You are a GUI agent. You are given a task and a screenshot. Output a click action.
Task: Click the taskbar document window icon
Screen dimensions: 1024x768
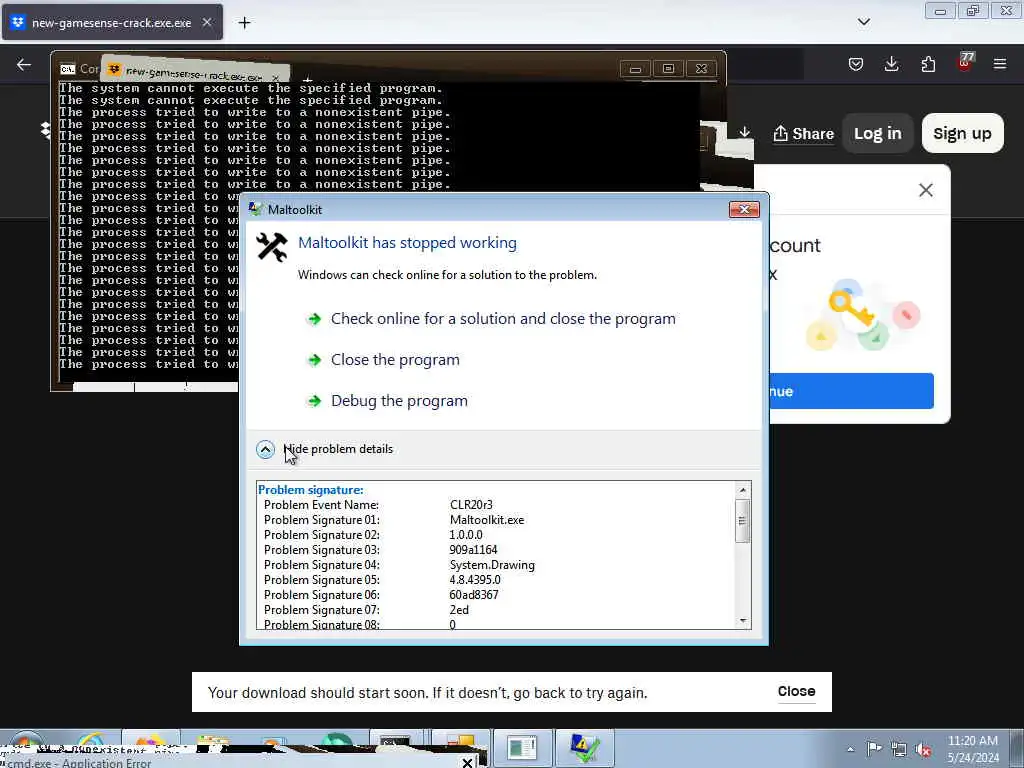click(x=522, y=748)
